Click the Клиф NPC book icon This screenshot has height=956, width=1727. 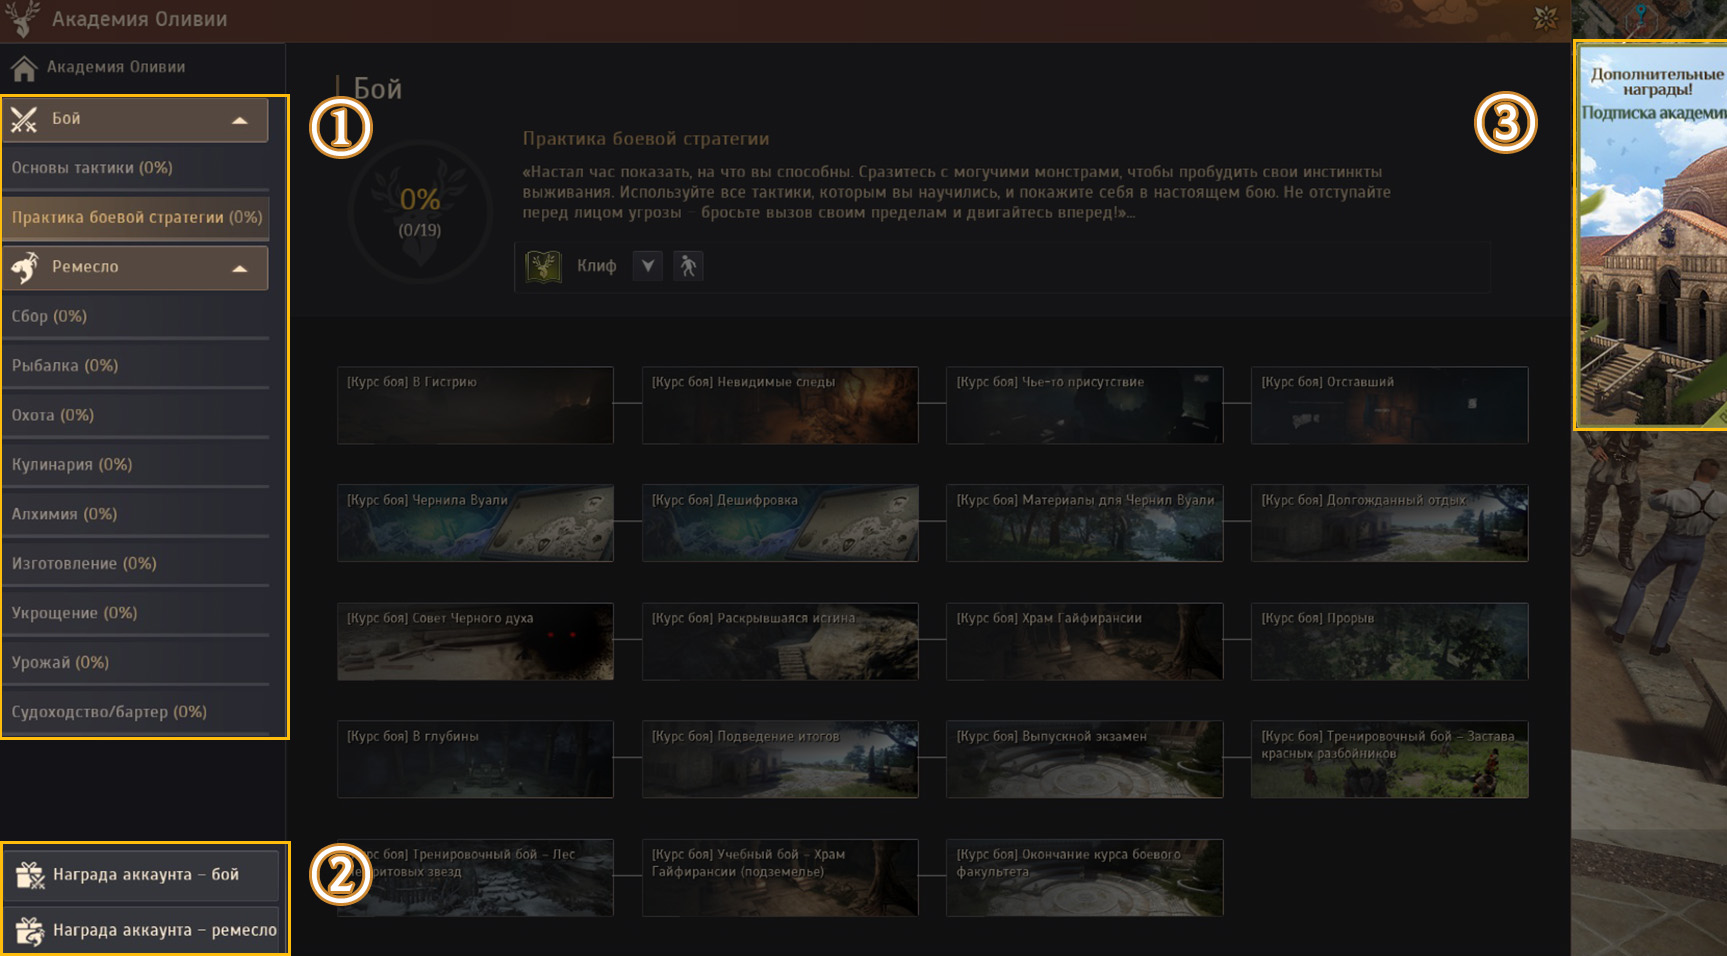(x=543, y=266)
